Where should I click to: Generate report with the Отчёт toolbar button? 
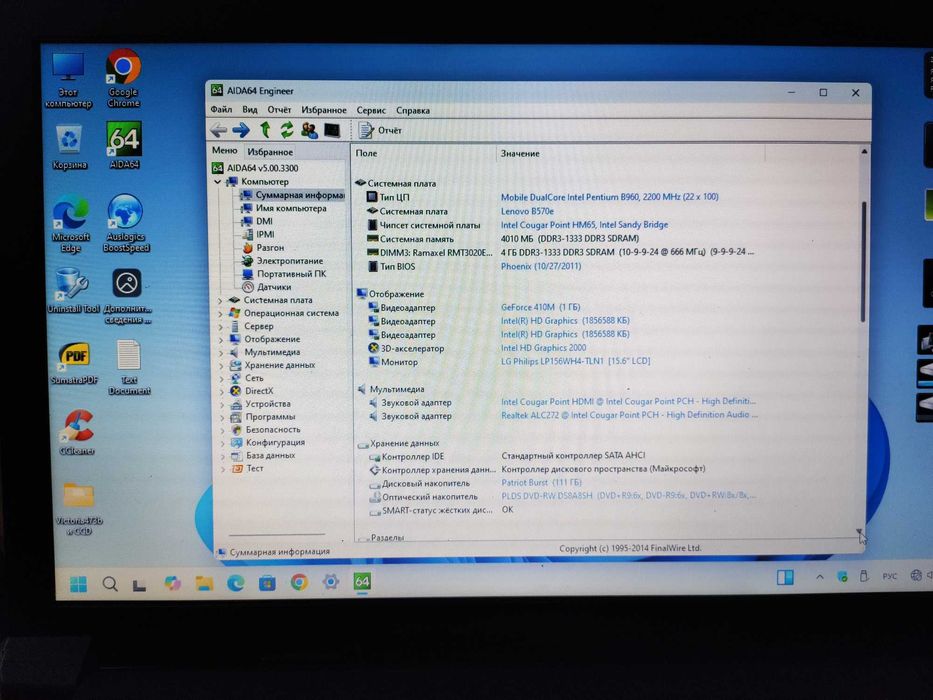(x=380, y=130)
